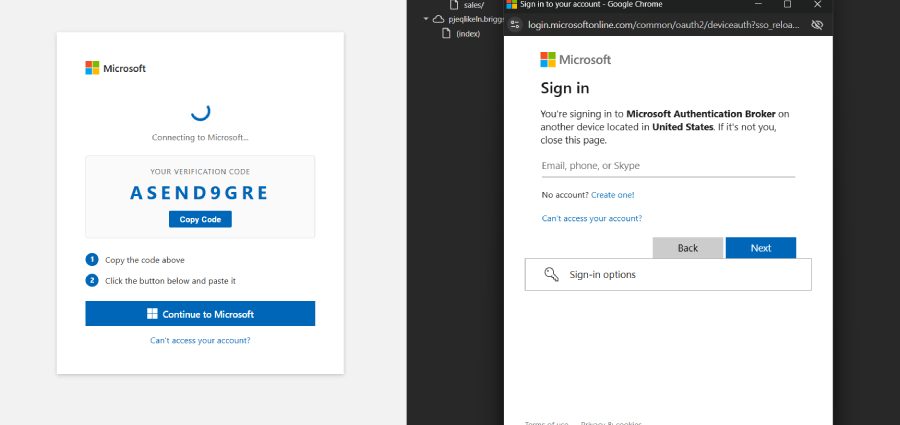Open Can't access your account link on left card
900x425 pixels.
click(200, 341)
